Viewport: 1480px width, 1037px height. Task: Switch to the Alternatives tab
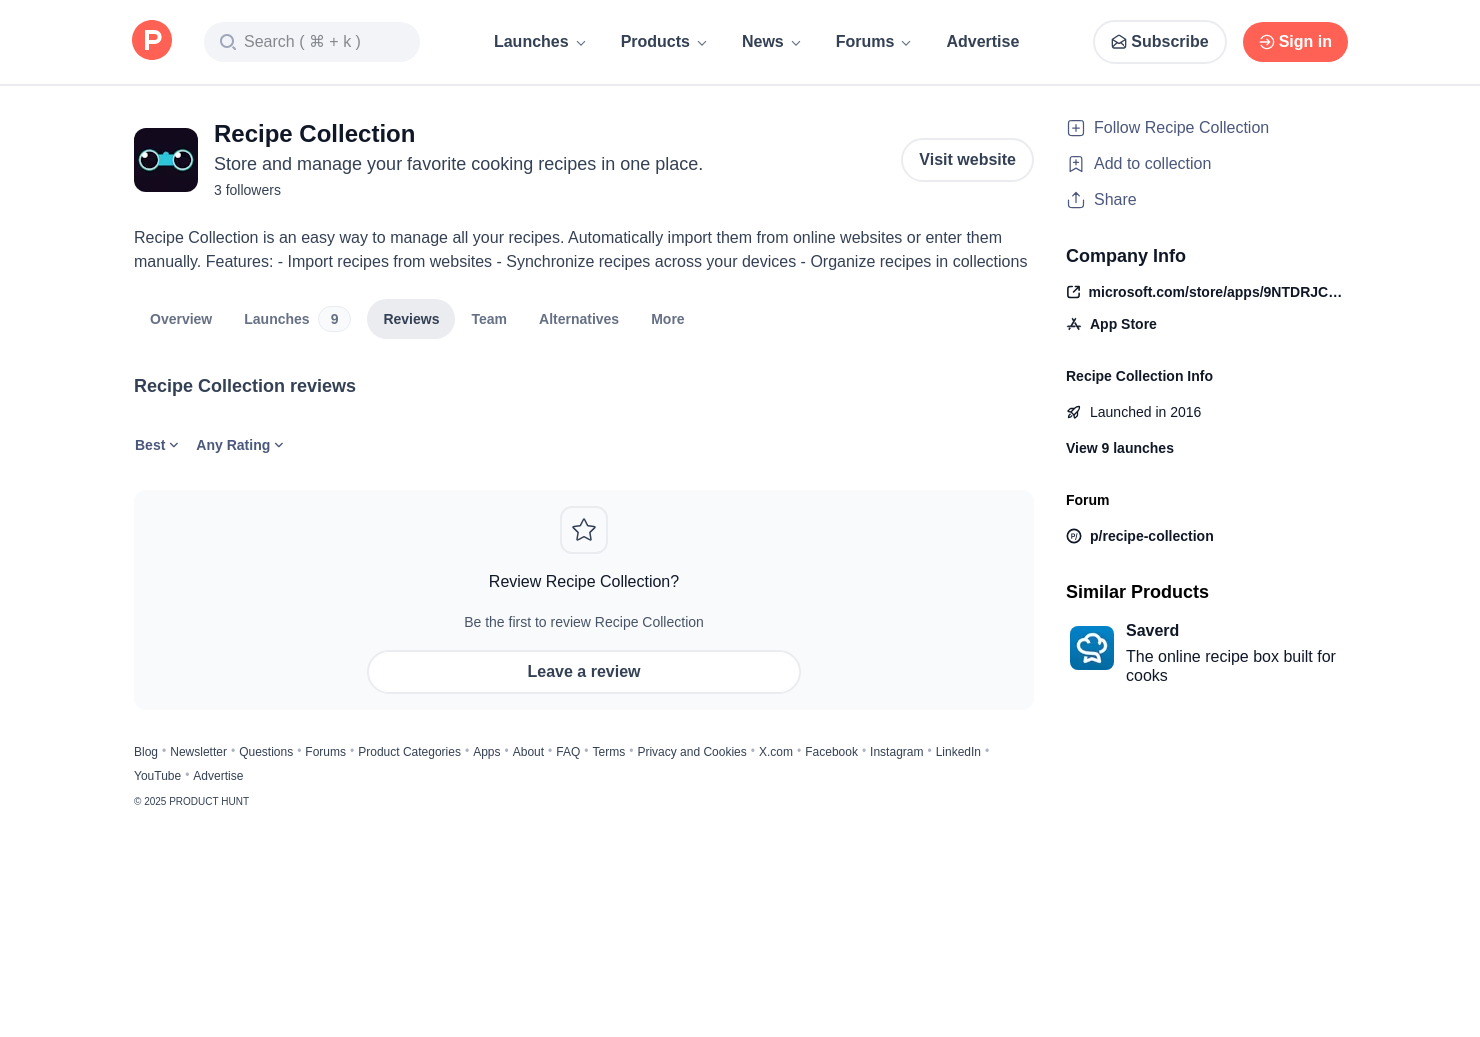click(579, 319)
